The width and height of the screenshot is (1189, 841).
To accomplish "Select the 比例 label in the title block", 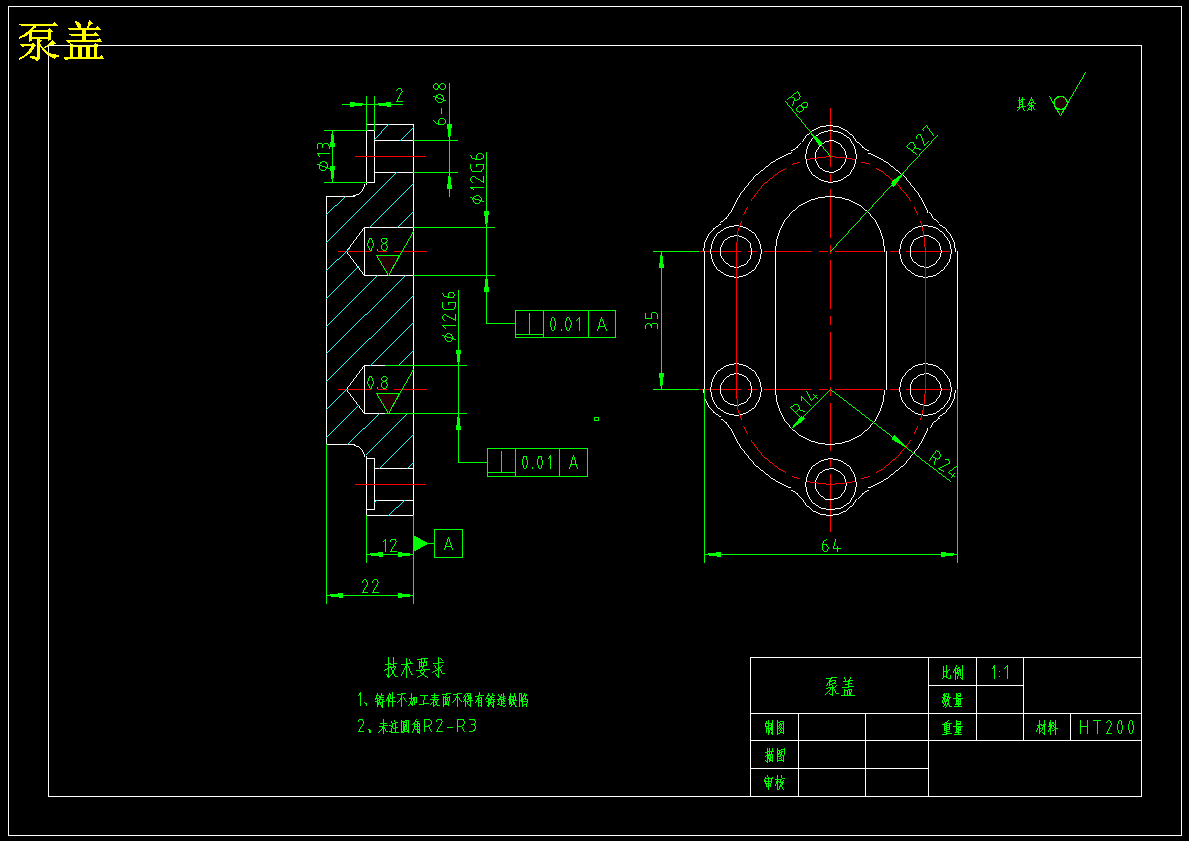I will 952,673.
